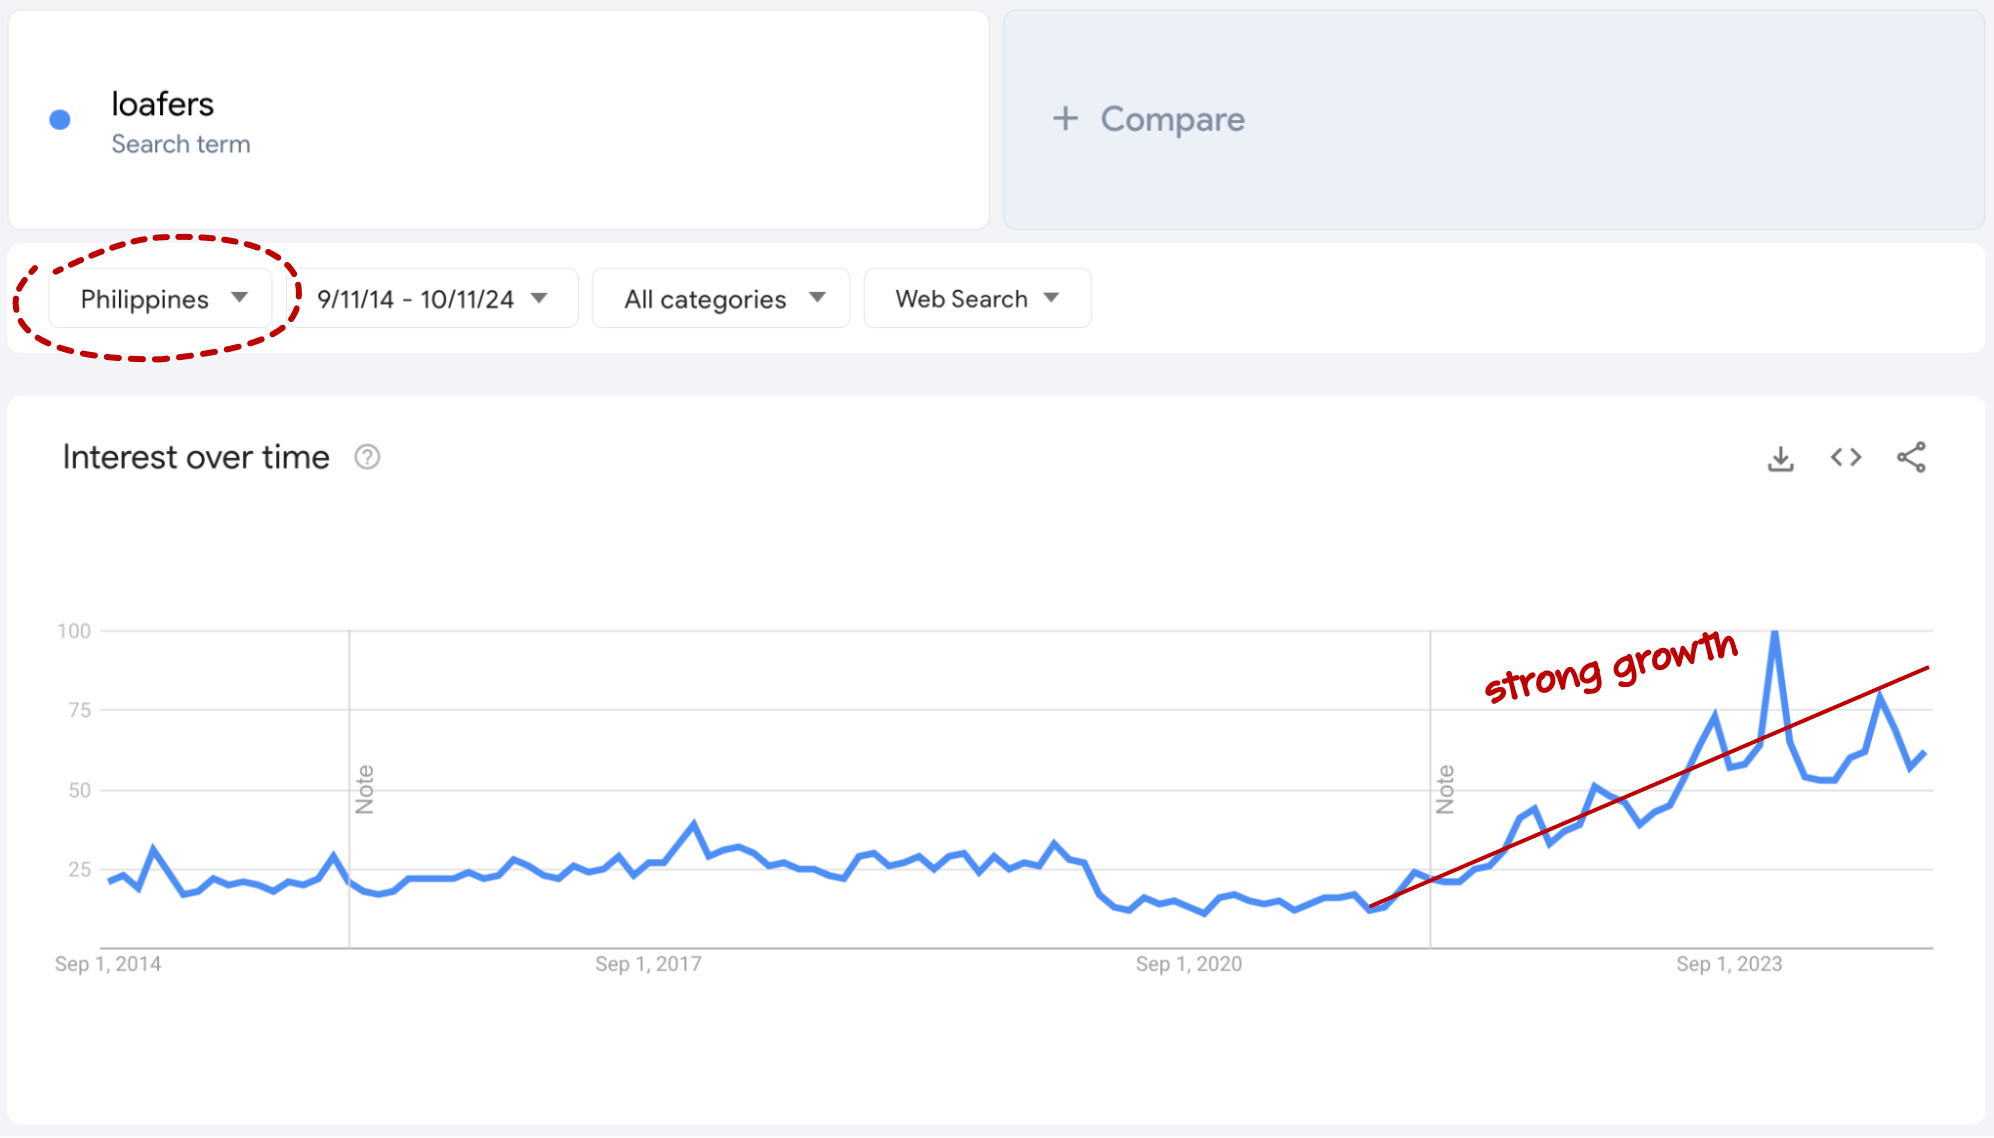This screenshot has height=1138, width=1994.
Task: Click the chart's highest peak at 100
Action: 1775,633
